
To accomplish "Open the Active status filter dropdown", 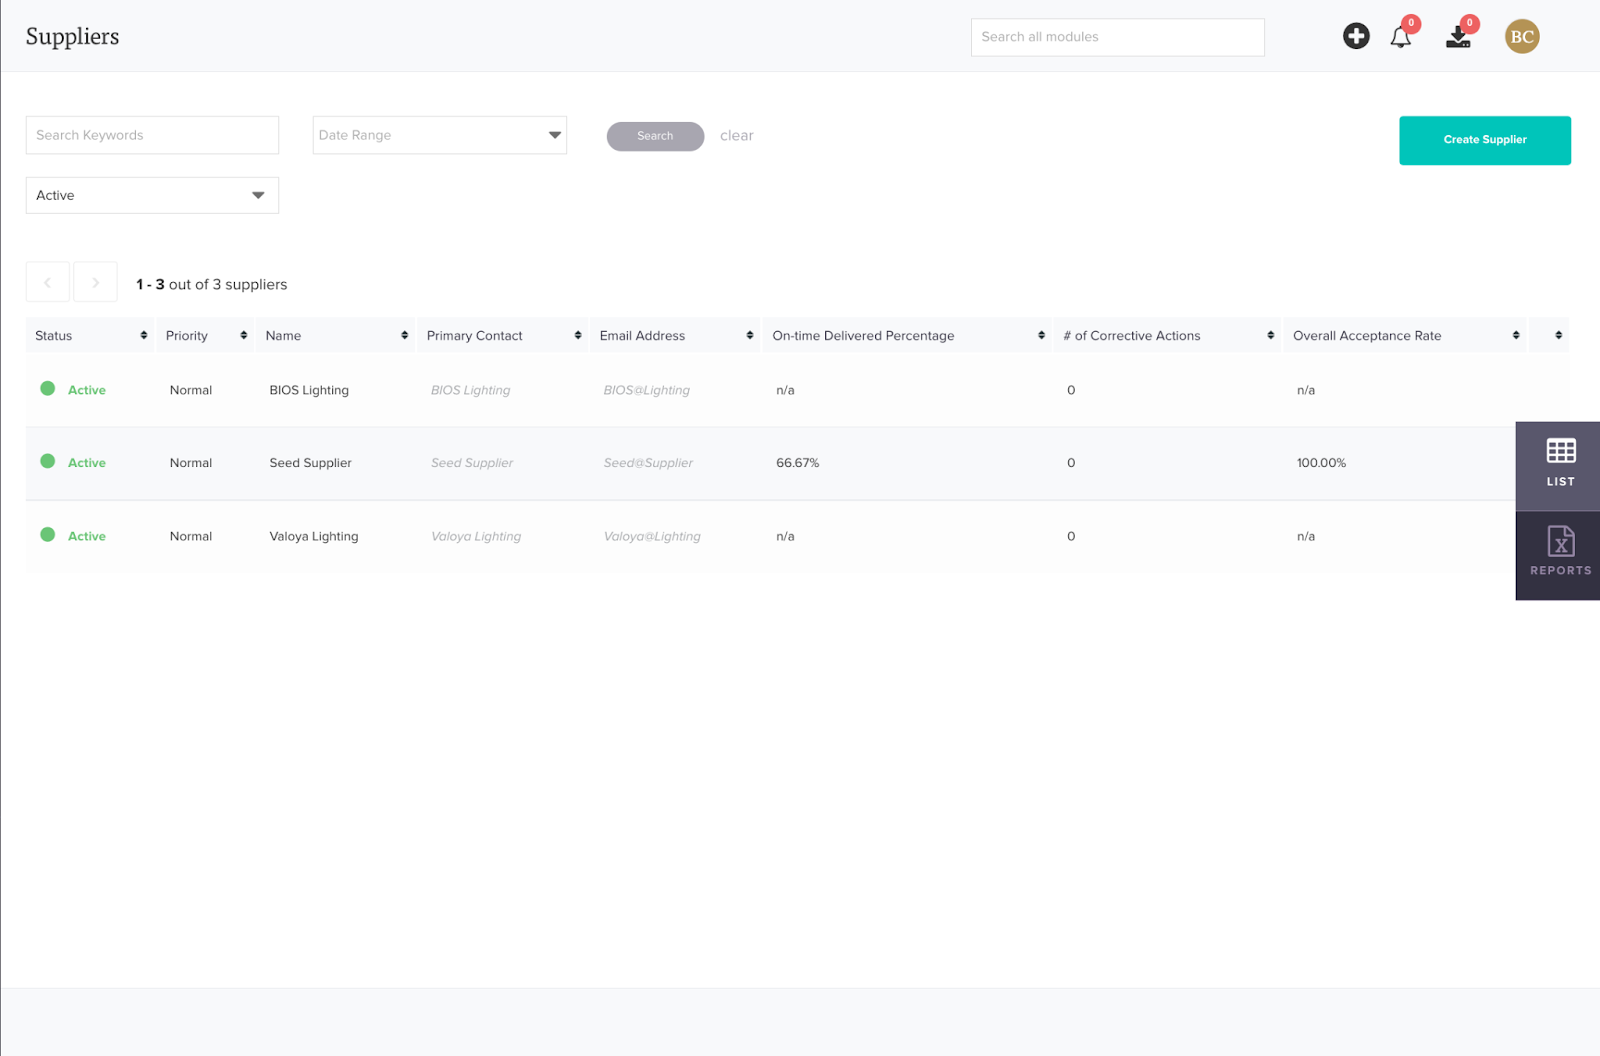I will (x=152, y=195).
